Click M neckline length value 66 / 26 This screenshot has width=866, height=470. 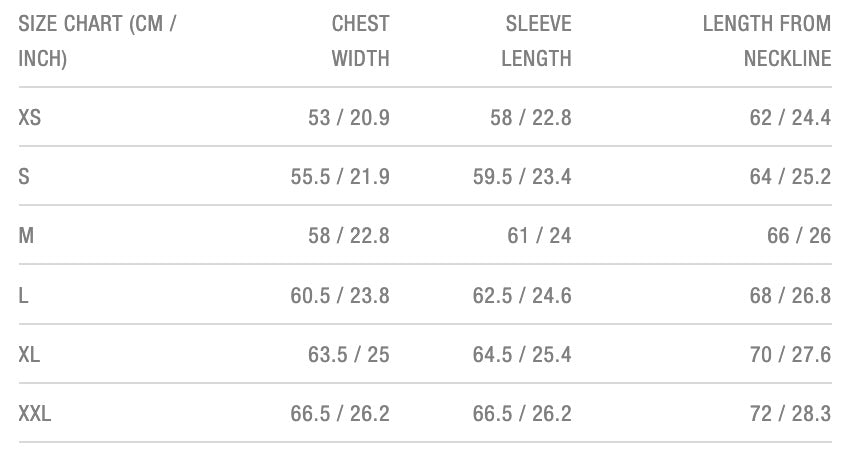799,236
